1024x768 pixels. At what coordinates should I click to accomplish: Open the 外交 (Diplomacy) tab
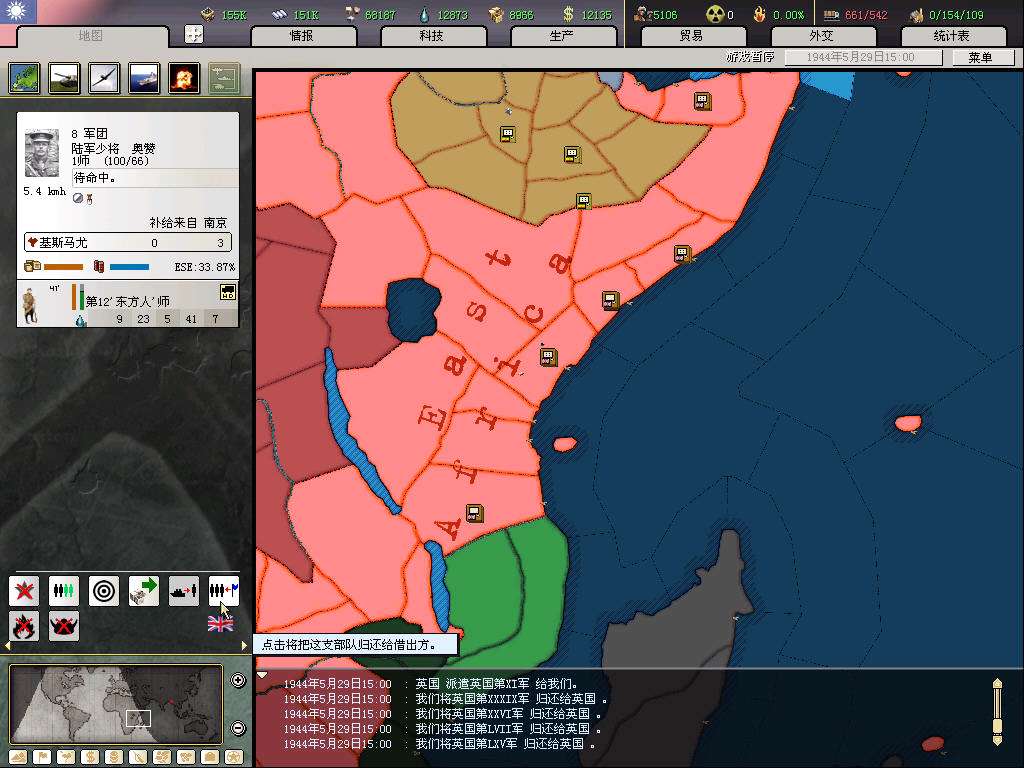pyautogui.click(x=821, y=36)
